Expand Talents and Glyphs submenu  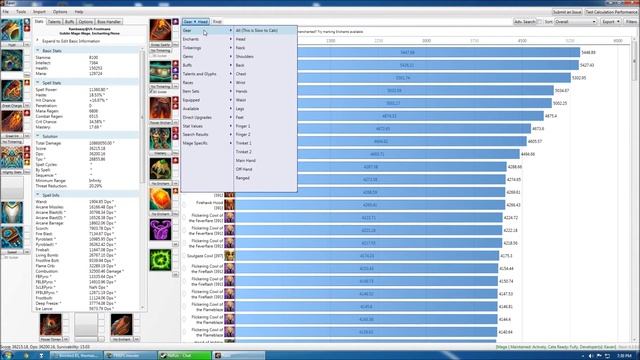coord(207,74)
